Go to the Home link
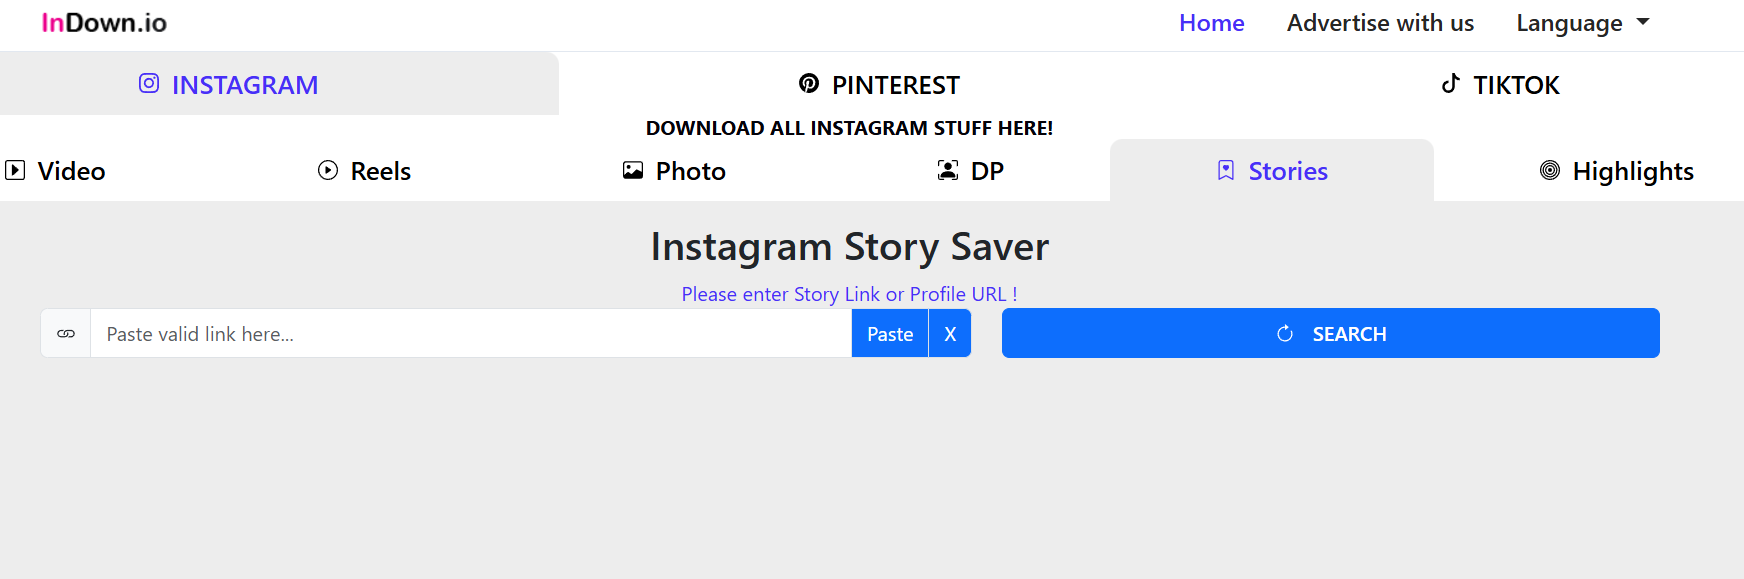The image size is (1744, 579). (x=1211, y=23)
